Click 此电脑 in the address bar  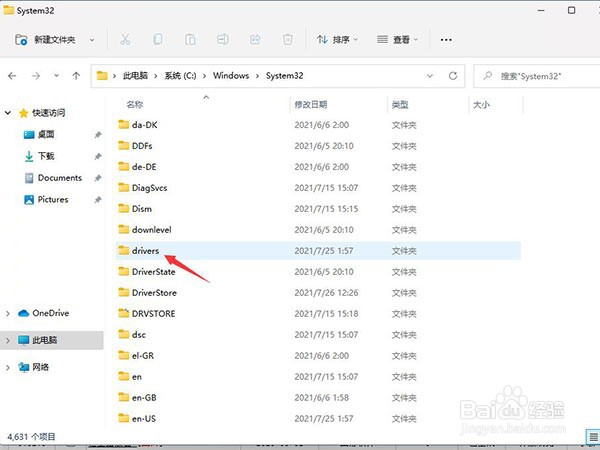pyautogui.click(x=135, y=76)
